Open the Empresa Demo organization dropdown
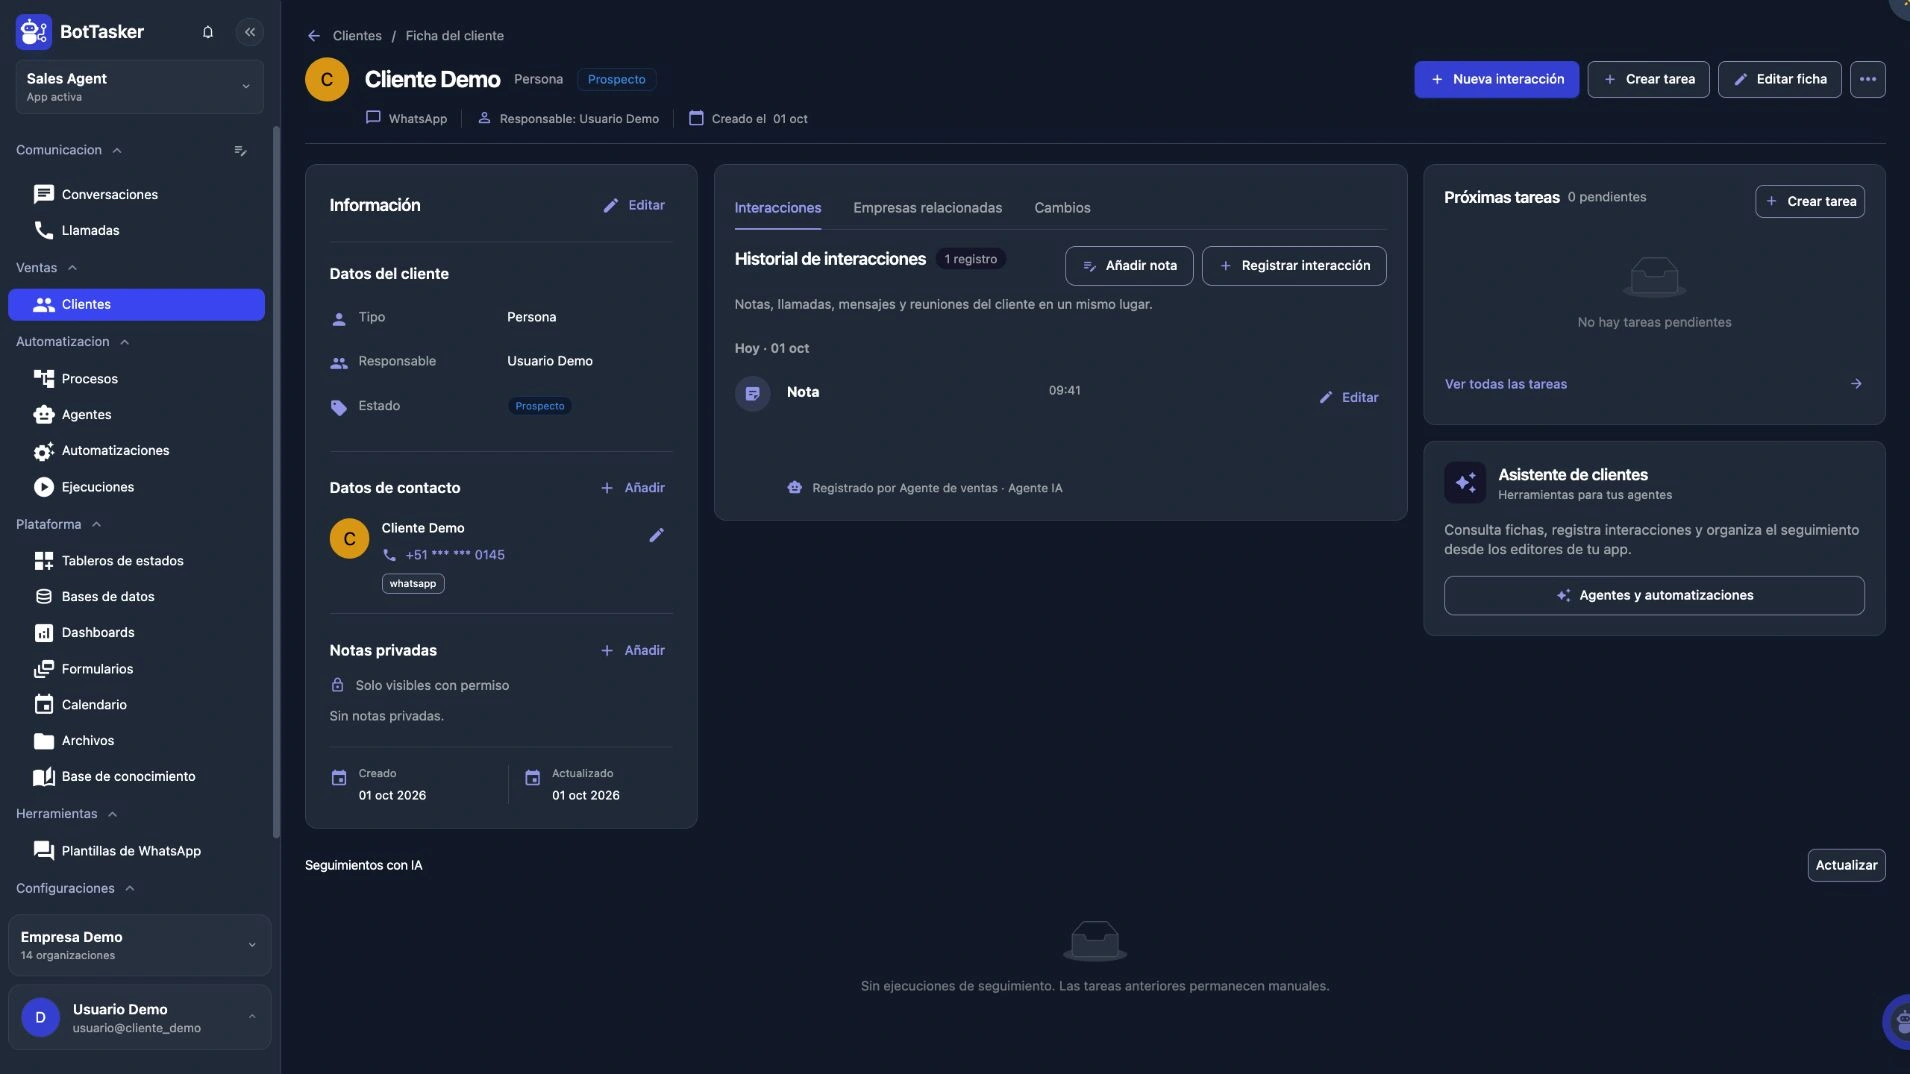 click(x=140, y=945)
